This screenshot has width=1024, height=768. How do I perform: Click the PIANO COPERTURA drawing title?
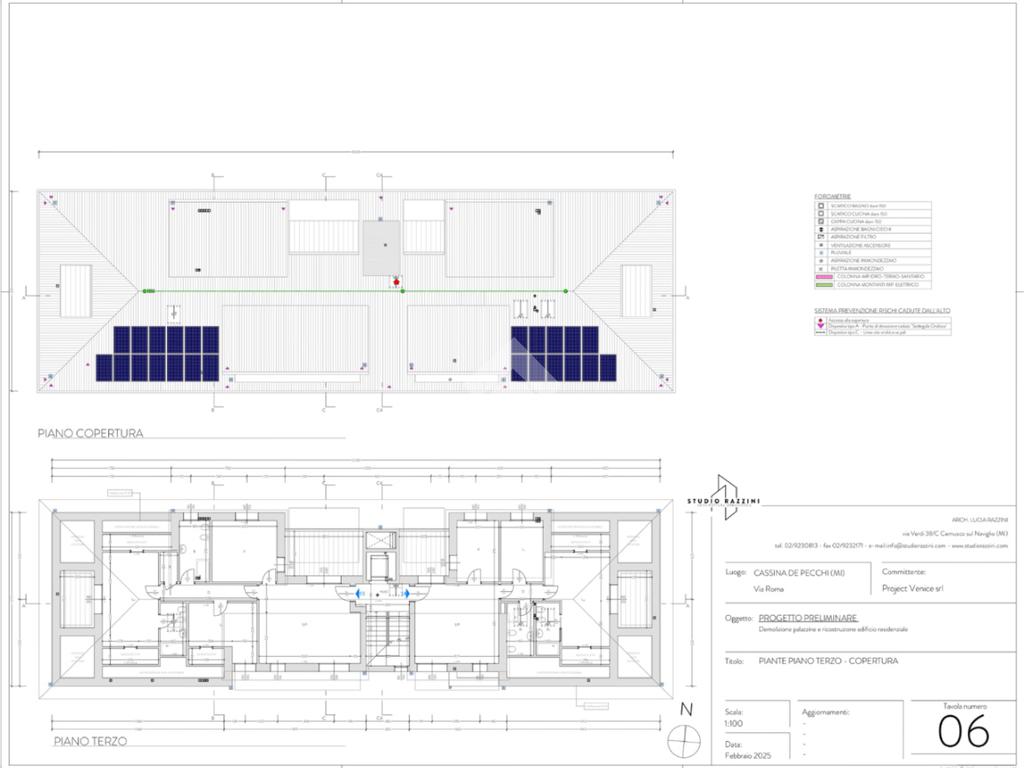pyautogui.click(x=91, y=434)
